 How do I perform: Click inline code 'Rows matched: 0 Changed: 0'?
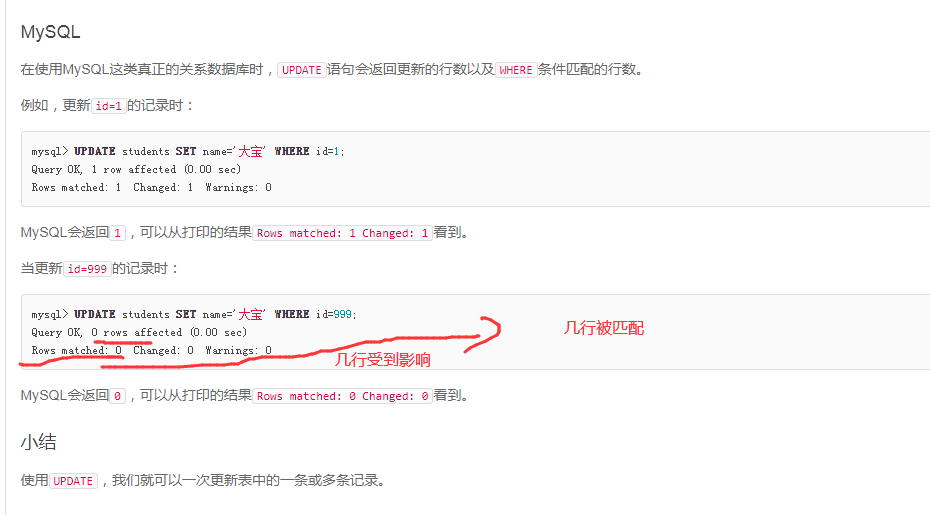tap(342, 396)
